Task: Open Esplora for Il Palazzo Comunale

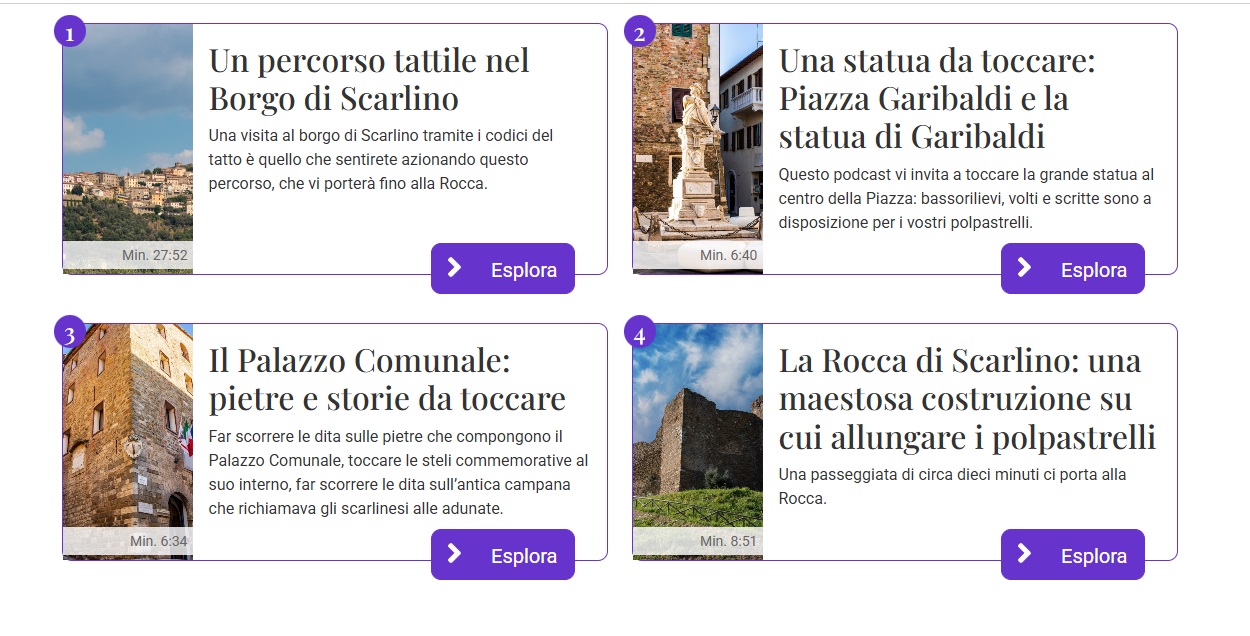Action: [x=503, y=555]
